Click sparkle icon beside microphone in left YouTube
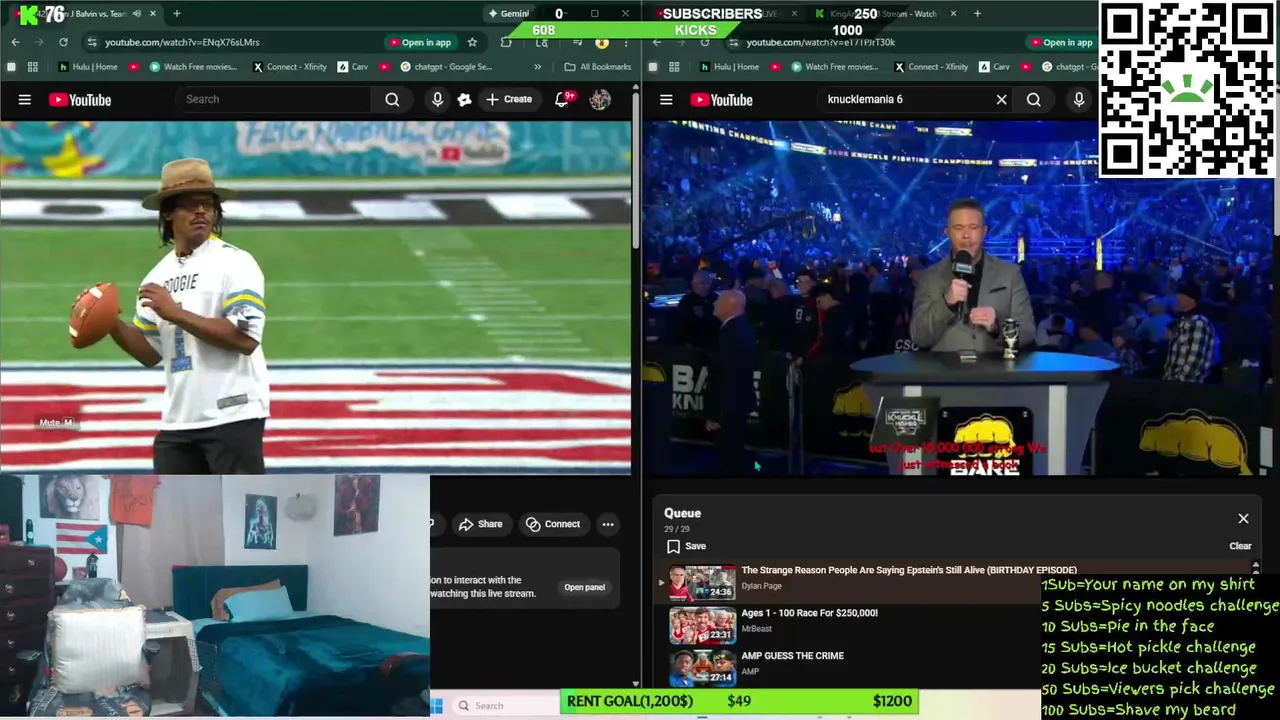The width and height of the screenshot is (1280, 720). tap(464, 99)
